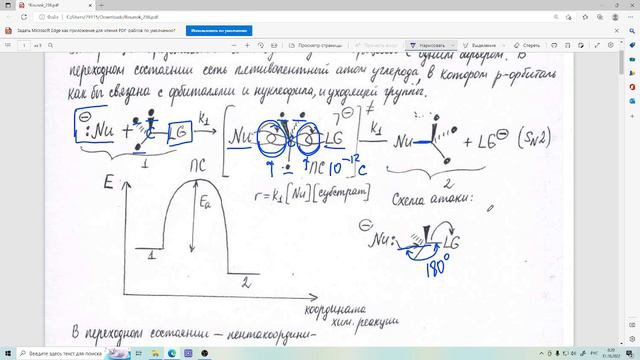Select the PDF file browser tab
This screenshot has height=360, width=640.
click(x=55, y=5)
